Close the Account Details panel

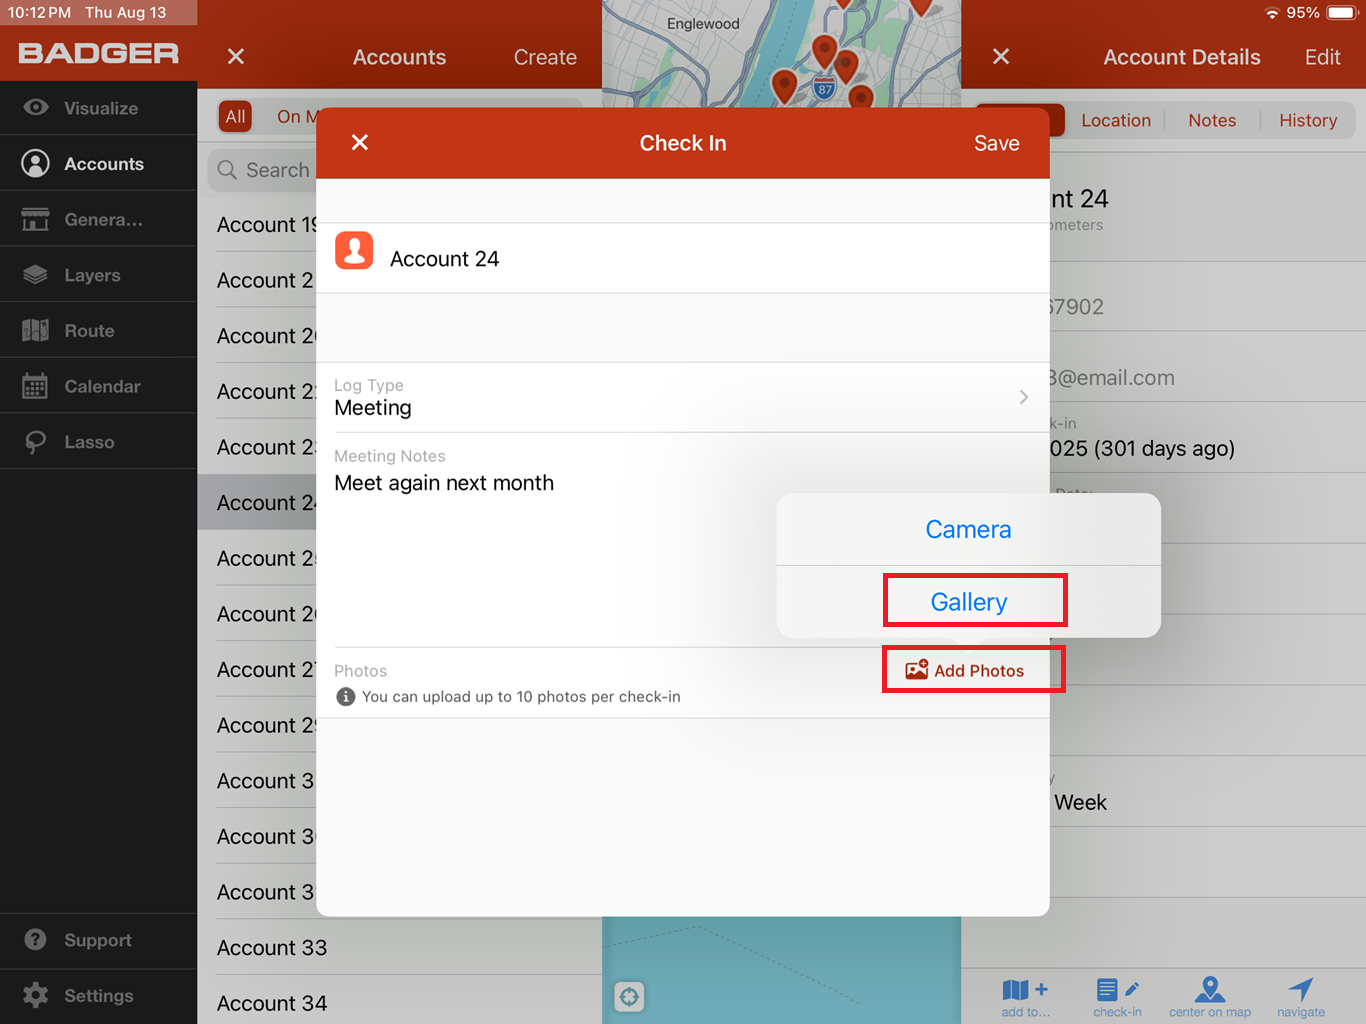point(1001,57)
